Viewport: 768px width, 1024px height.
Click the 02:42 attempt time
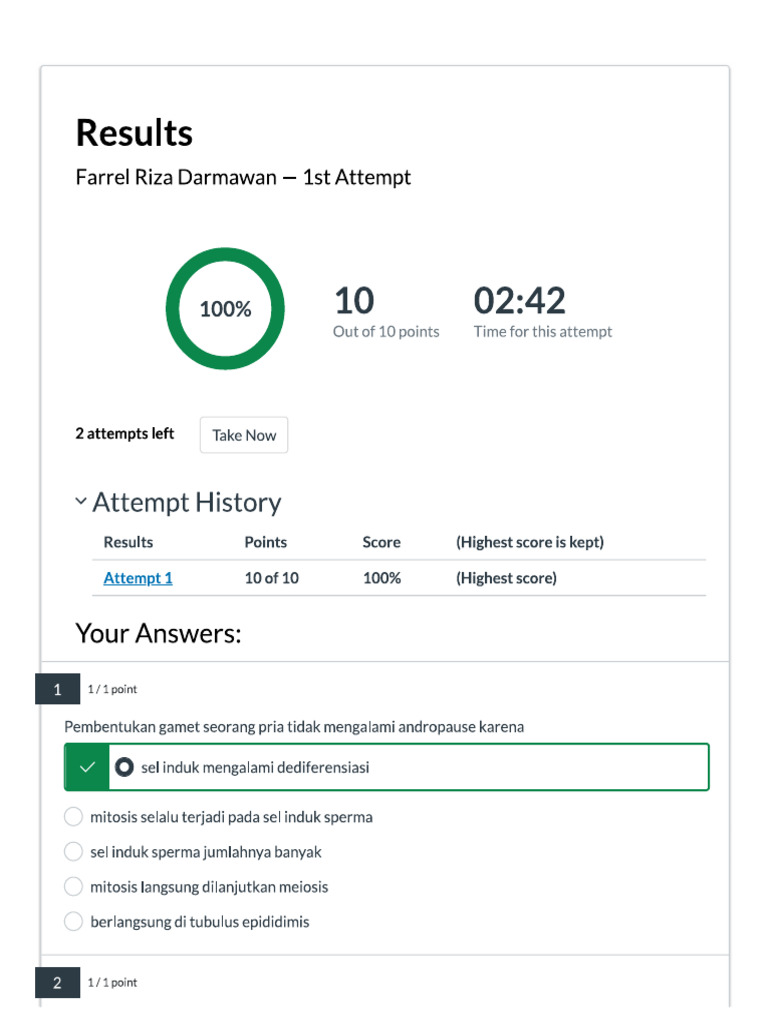click(x=519, y=301)
